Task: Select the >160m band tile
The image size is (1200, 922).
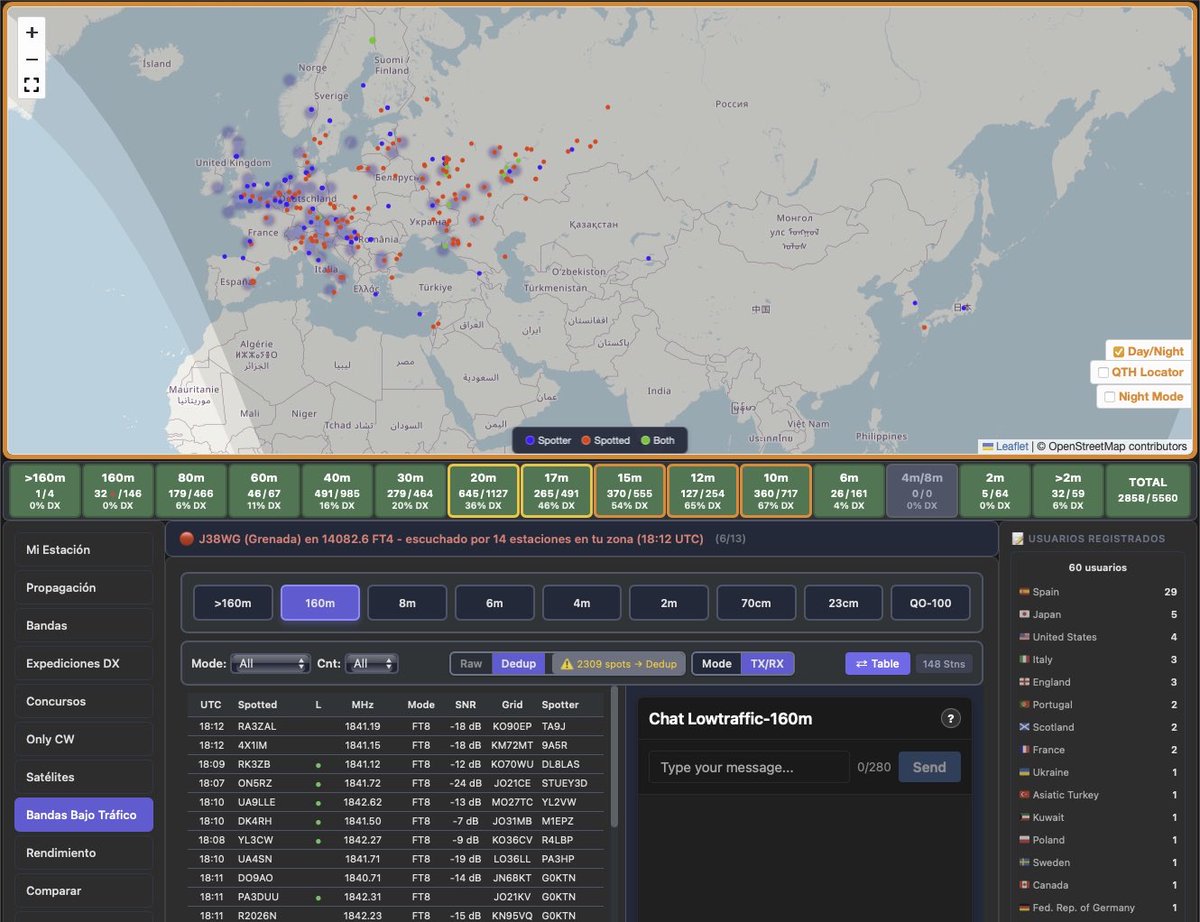Action: 44,490
